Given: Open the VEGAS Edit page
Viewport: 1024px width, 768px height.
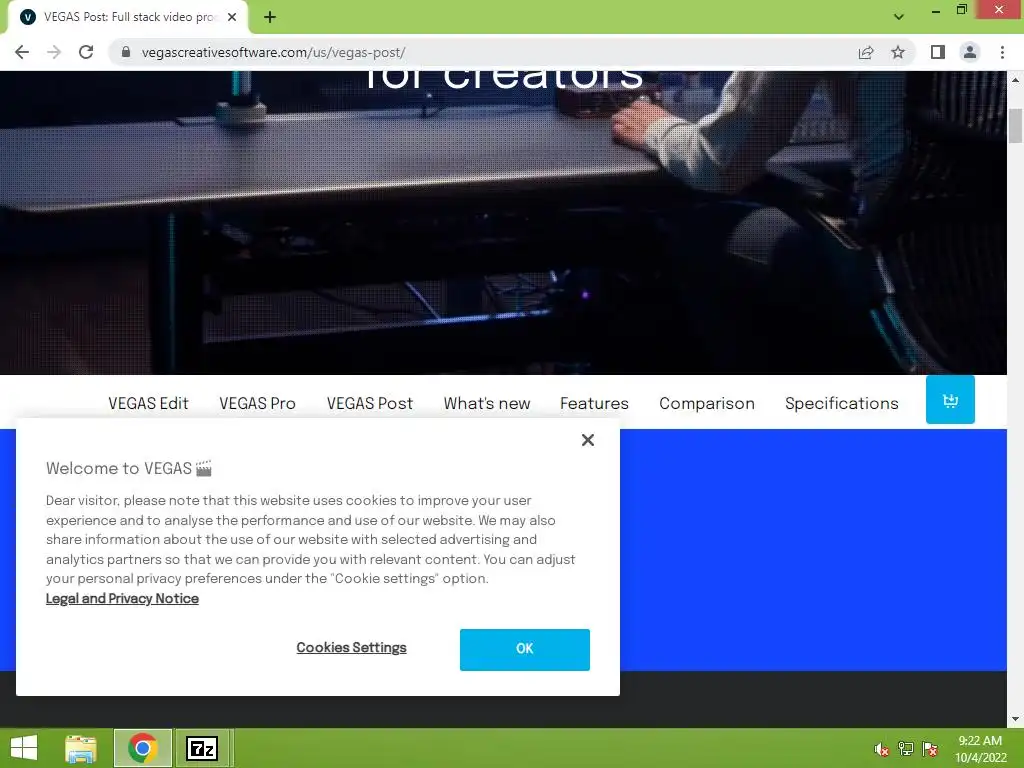Looking at the screenshot, I should [148, 404].
